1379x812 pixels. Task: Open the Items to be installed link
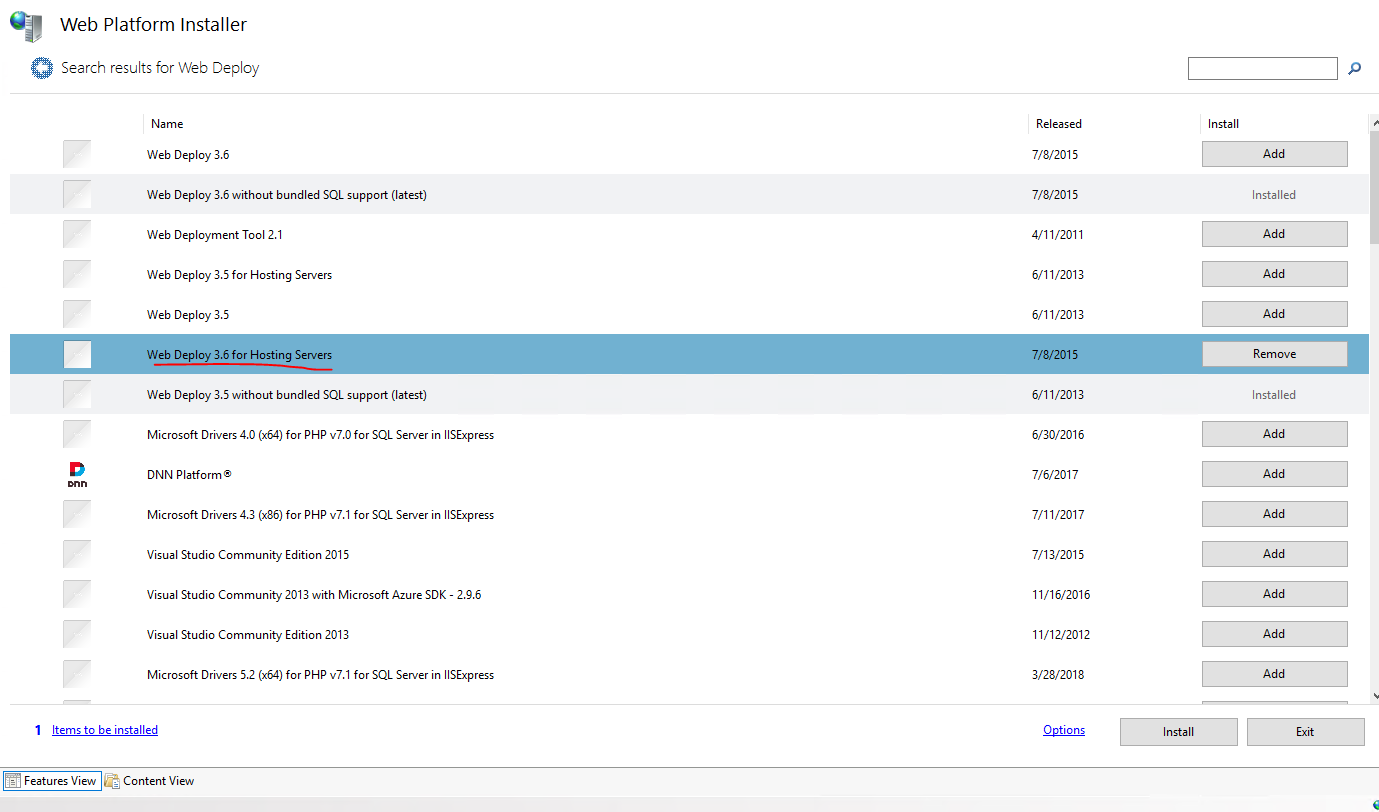pos(105,730)
